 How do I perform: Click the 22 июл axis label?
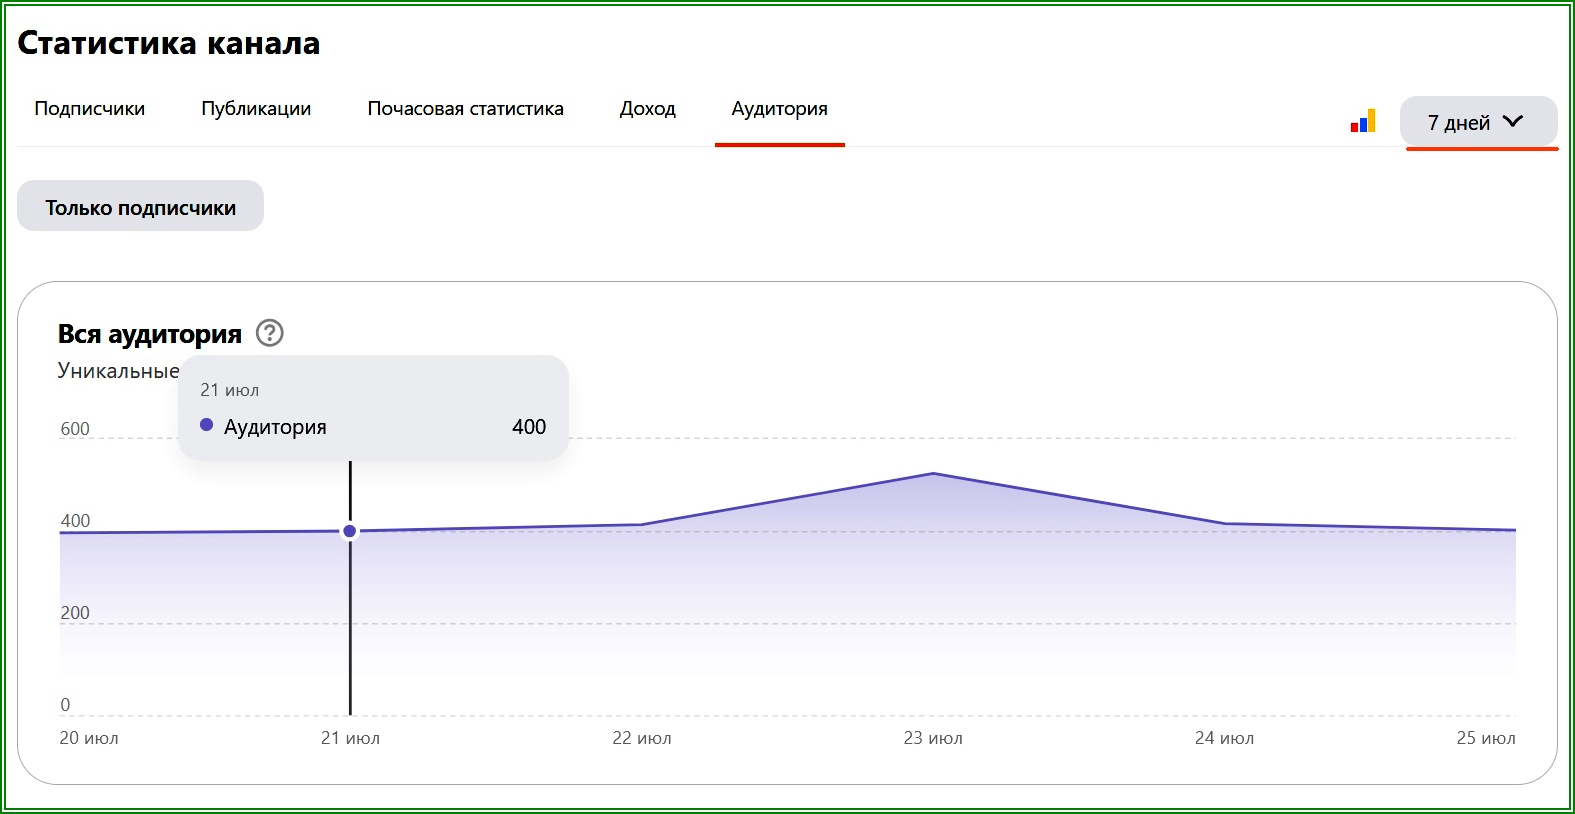point(642,738)
